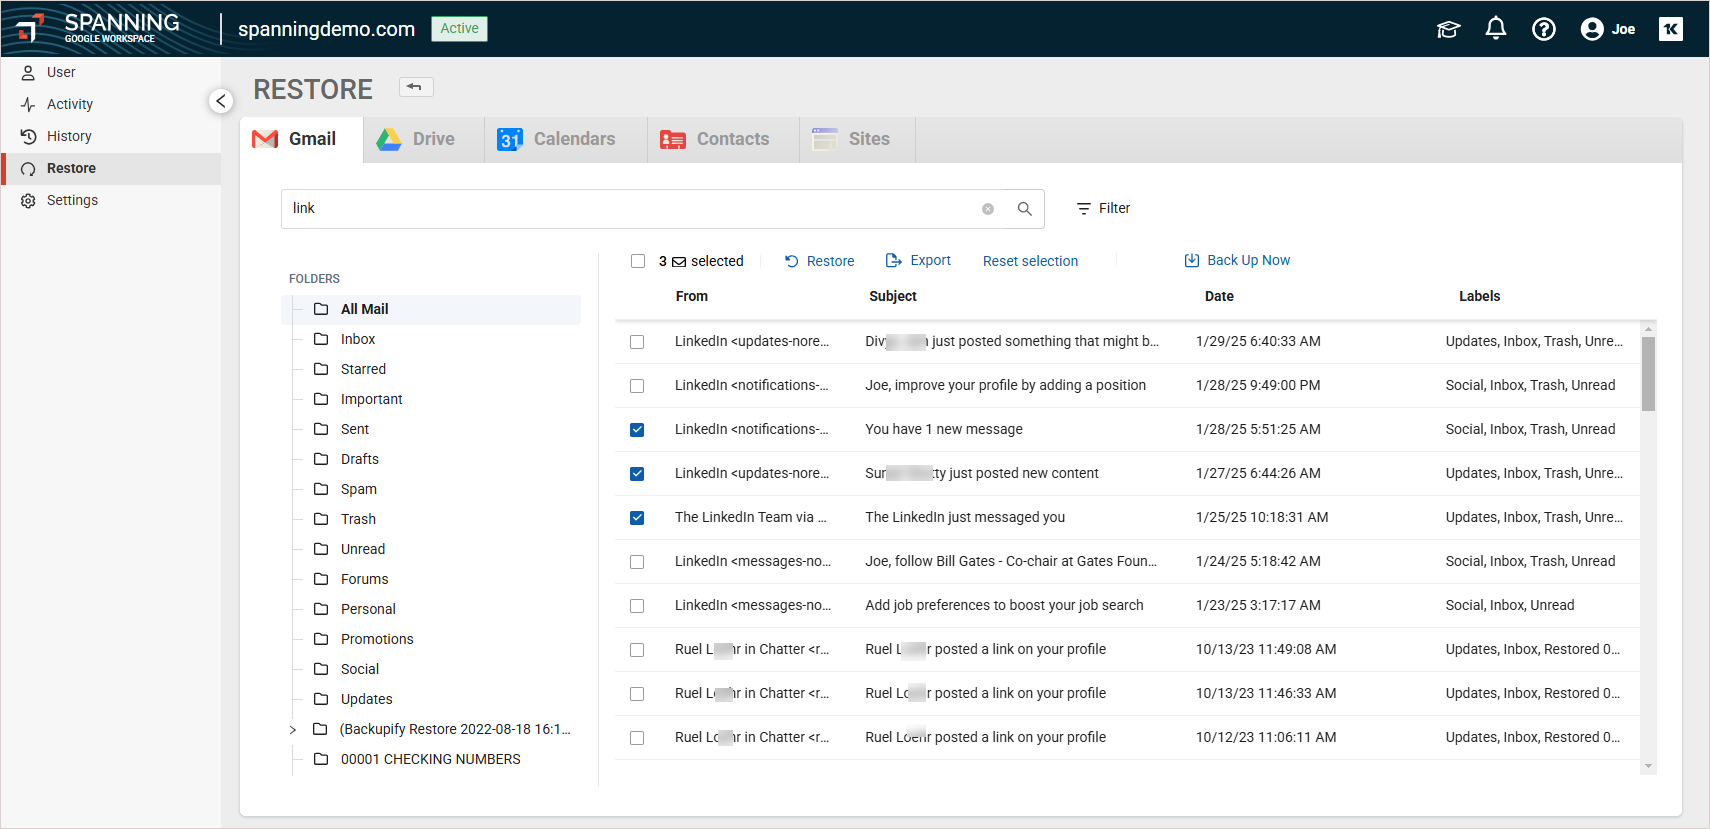1710x829 pixels.
Task: Check the 'follow Bill Gates' email checkbox
Action: pyautogui.click(x=637, y=562)
